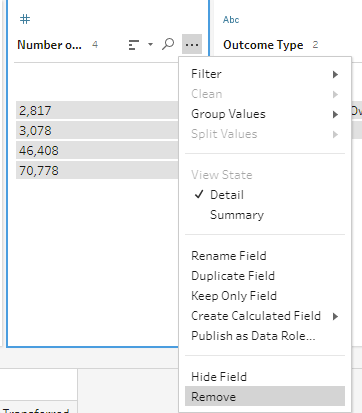
Task: Select the 46,408 value row
Action: [x=97, y=150]
